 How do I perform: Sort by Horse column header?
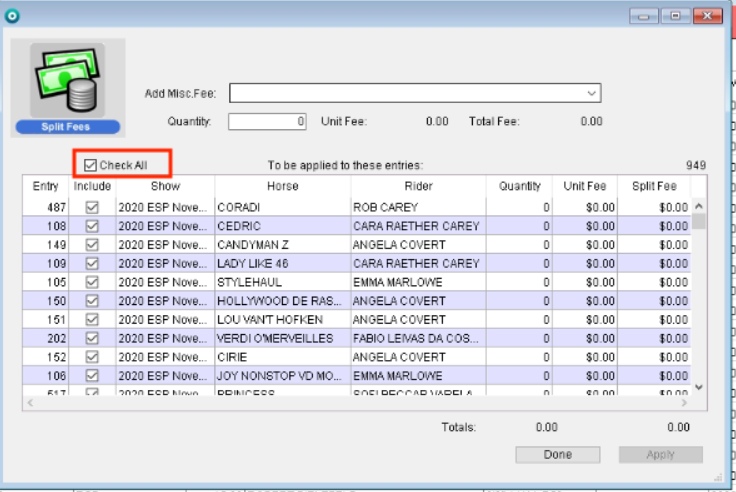(x=283, y=186)
